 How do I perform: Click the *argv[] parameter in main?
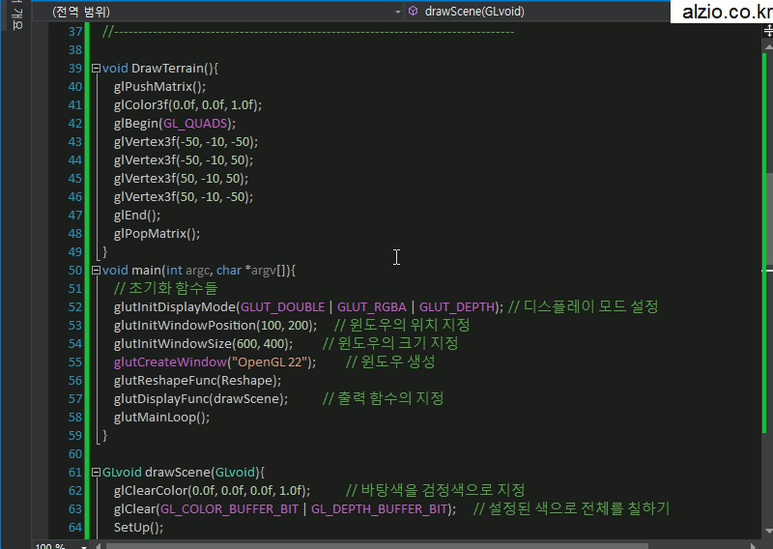266,270
